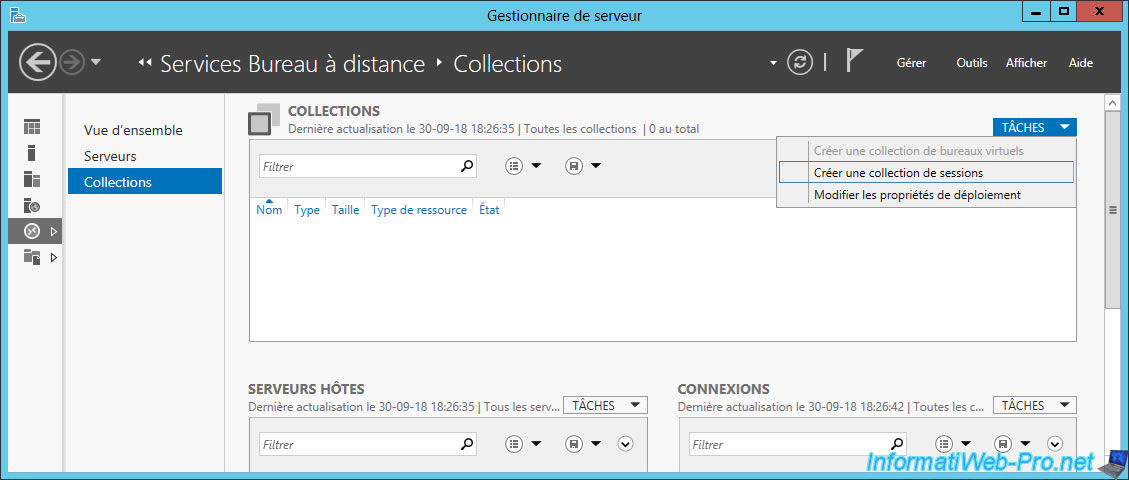Click the back navigation arrow button
The height and width of the screenshot is (480, 1129).
(38, 63)
